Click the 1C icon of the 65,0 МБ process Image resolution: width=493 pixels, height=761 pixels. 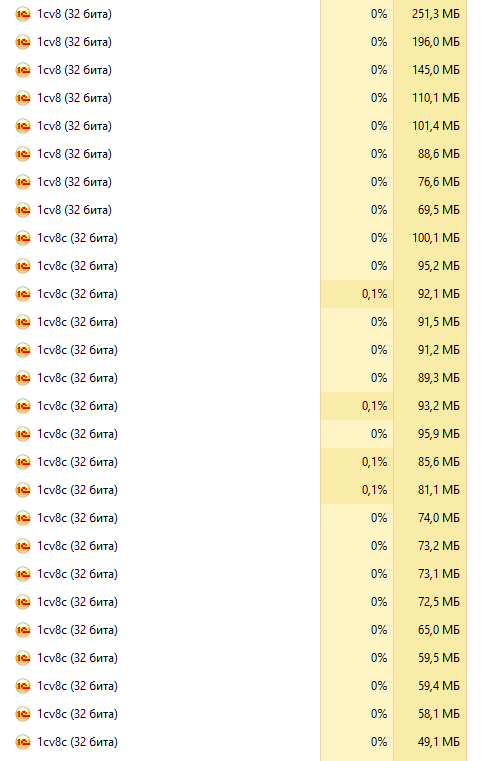(23, 630)
